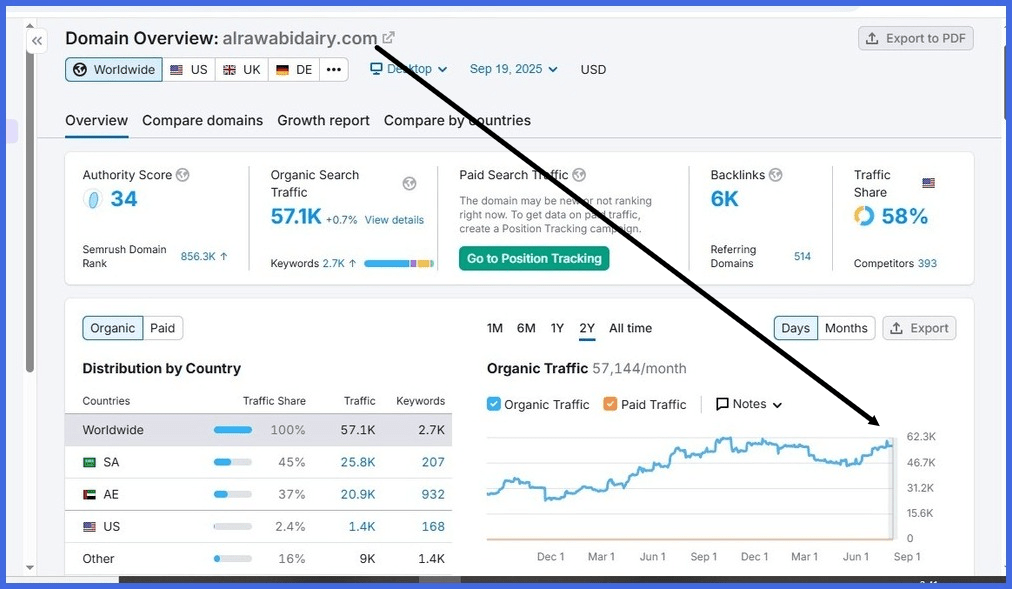Open Referring Domains 514 link
Screen dimensions: 1012x589
click(802, 256)
